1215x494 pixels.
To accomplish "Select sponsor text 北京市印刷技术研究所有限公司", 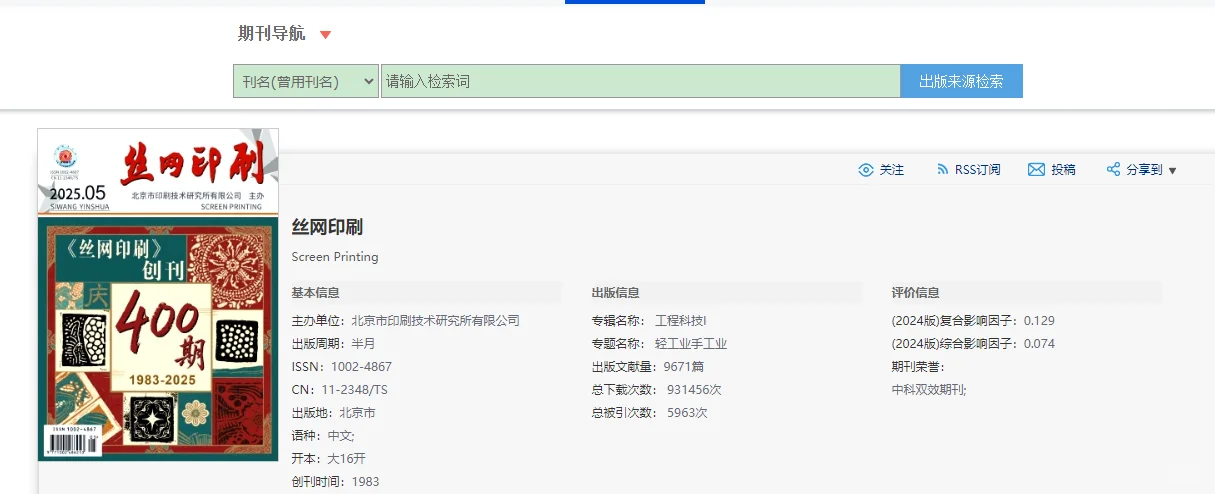I will tap(435, 321).
